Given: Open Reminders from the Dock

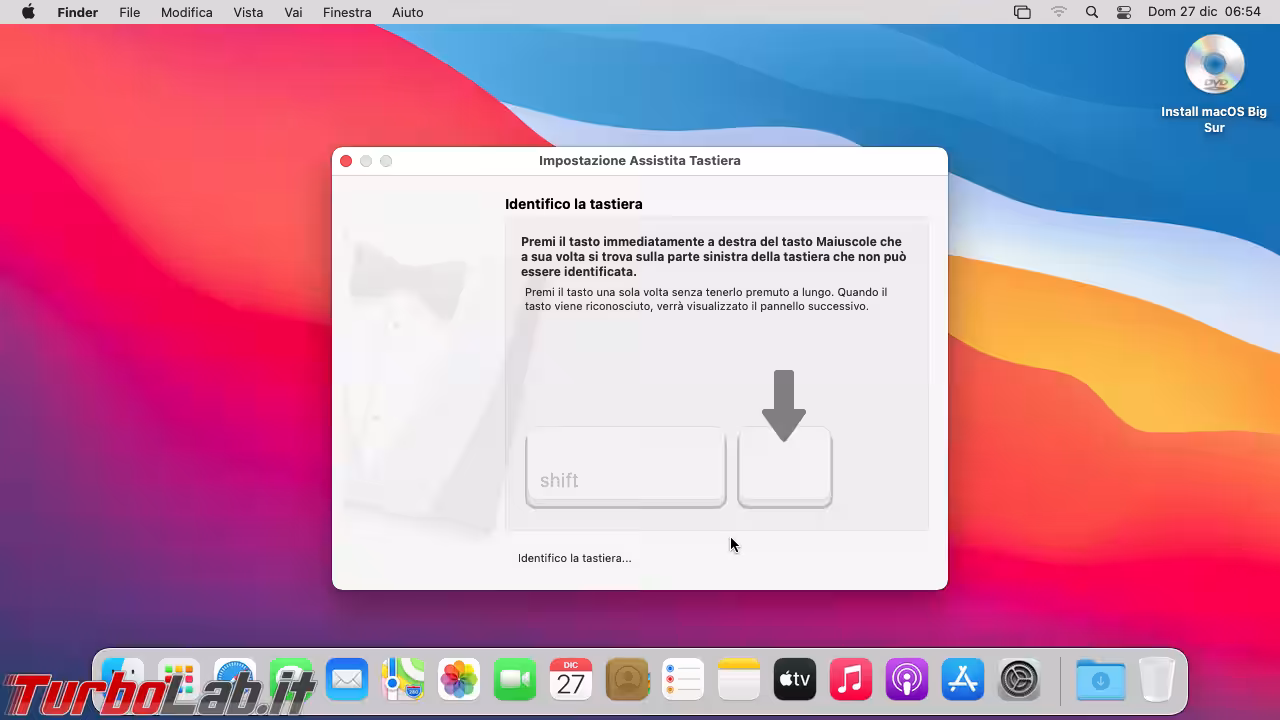Looking at the screenshot, I should [x=683, y=681].
